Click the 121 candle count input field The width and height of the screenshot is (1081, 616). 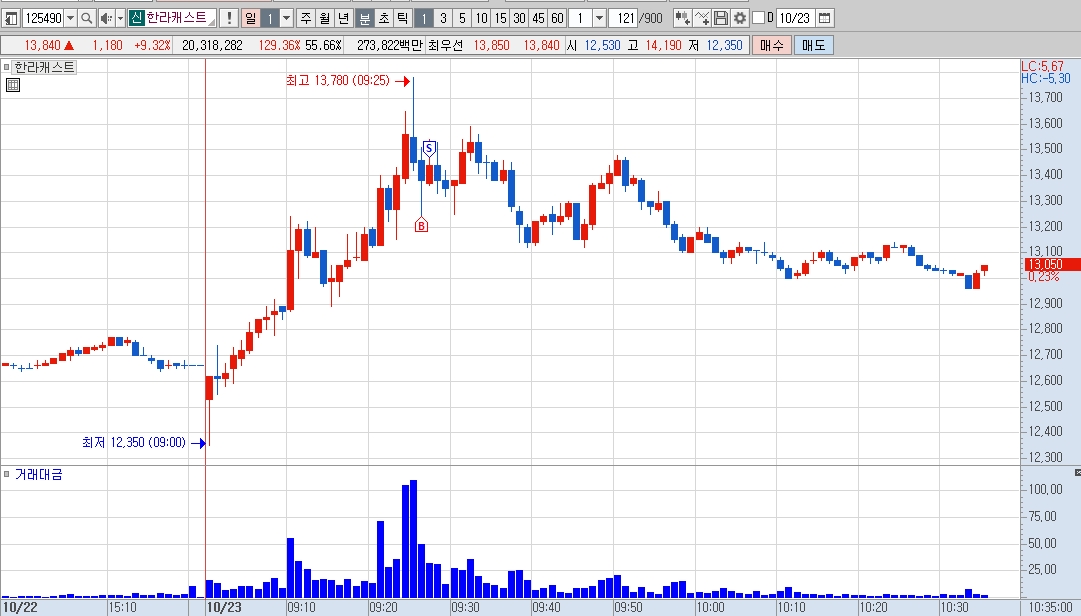coord(623,18)
